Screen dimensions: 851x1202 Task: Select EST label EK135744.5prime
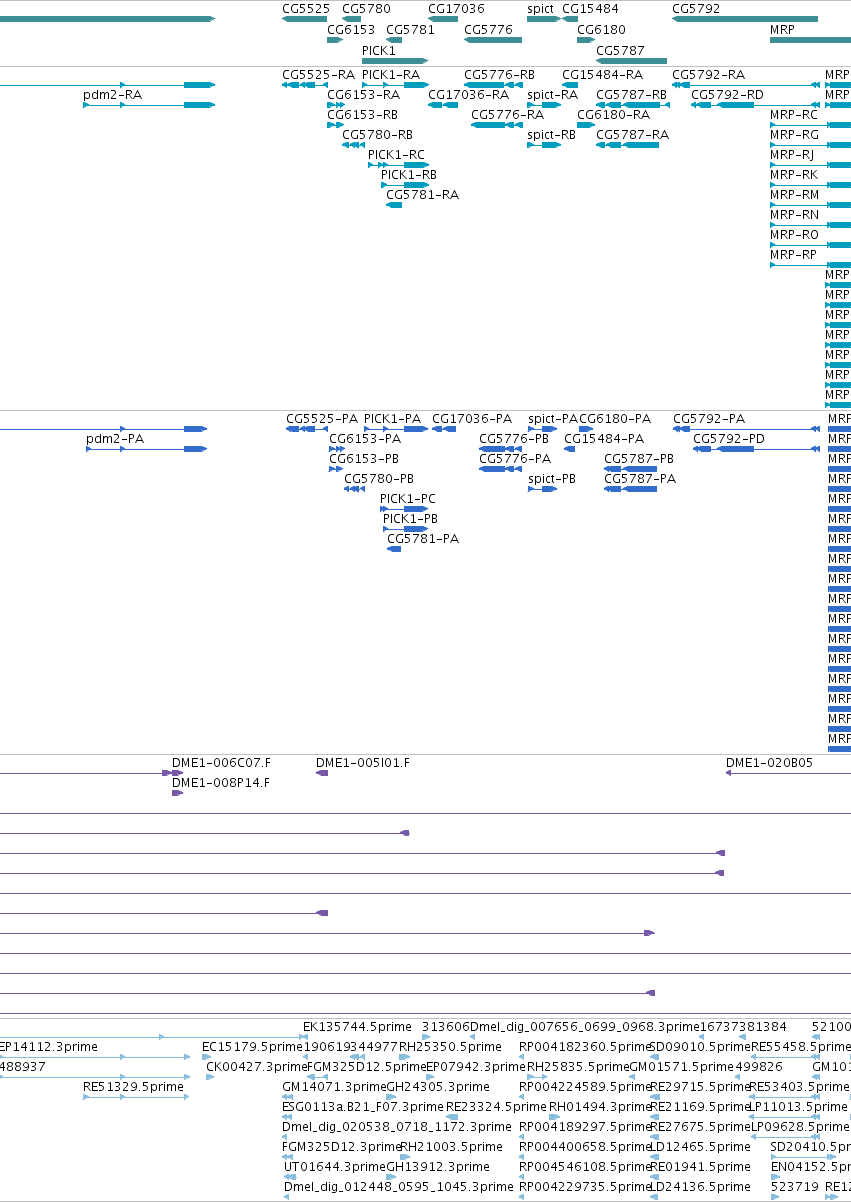coord(357,1027)
